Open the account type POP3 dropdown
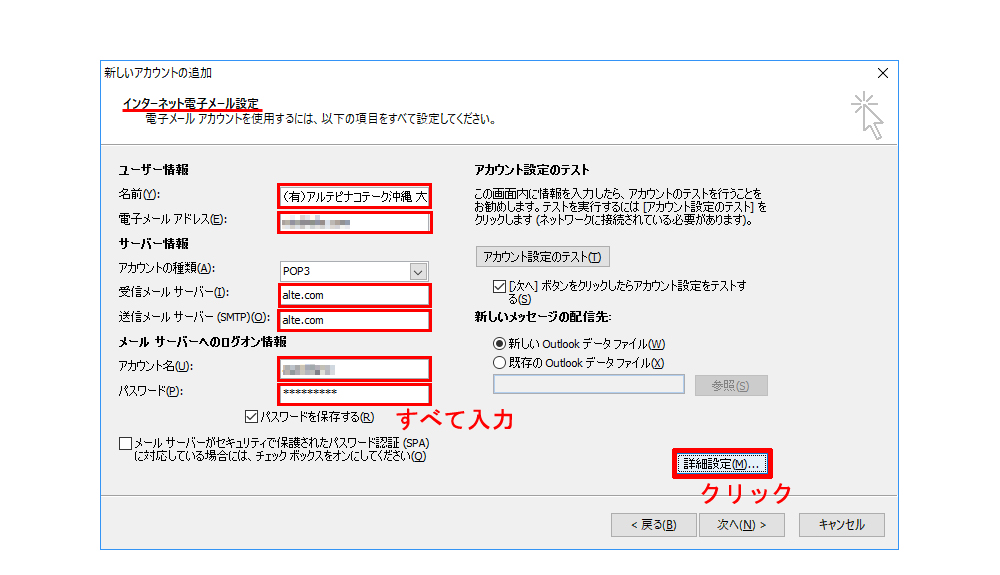1000x575 pixels. (x=418, y=271)
